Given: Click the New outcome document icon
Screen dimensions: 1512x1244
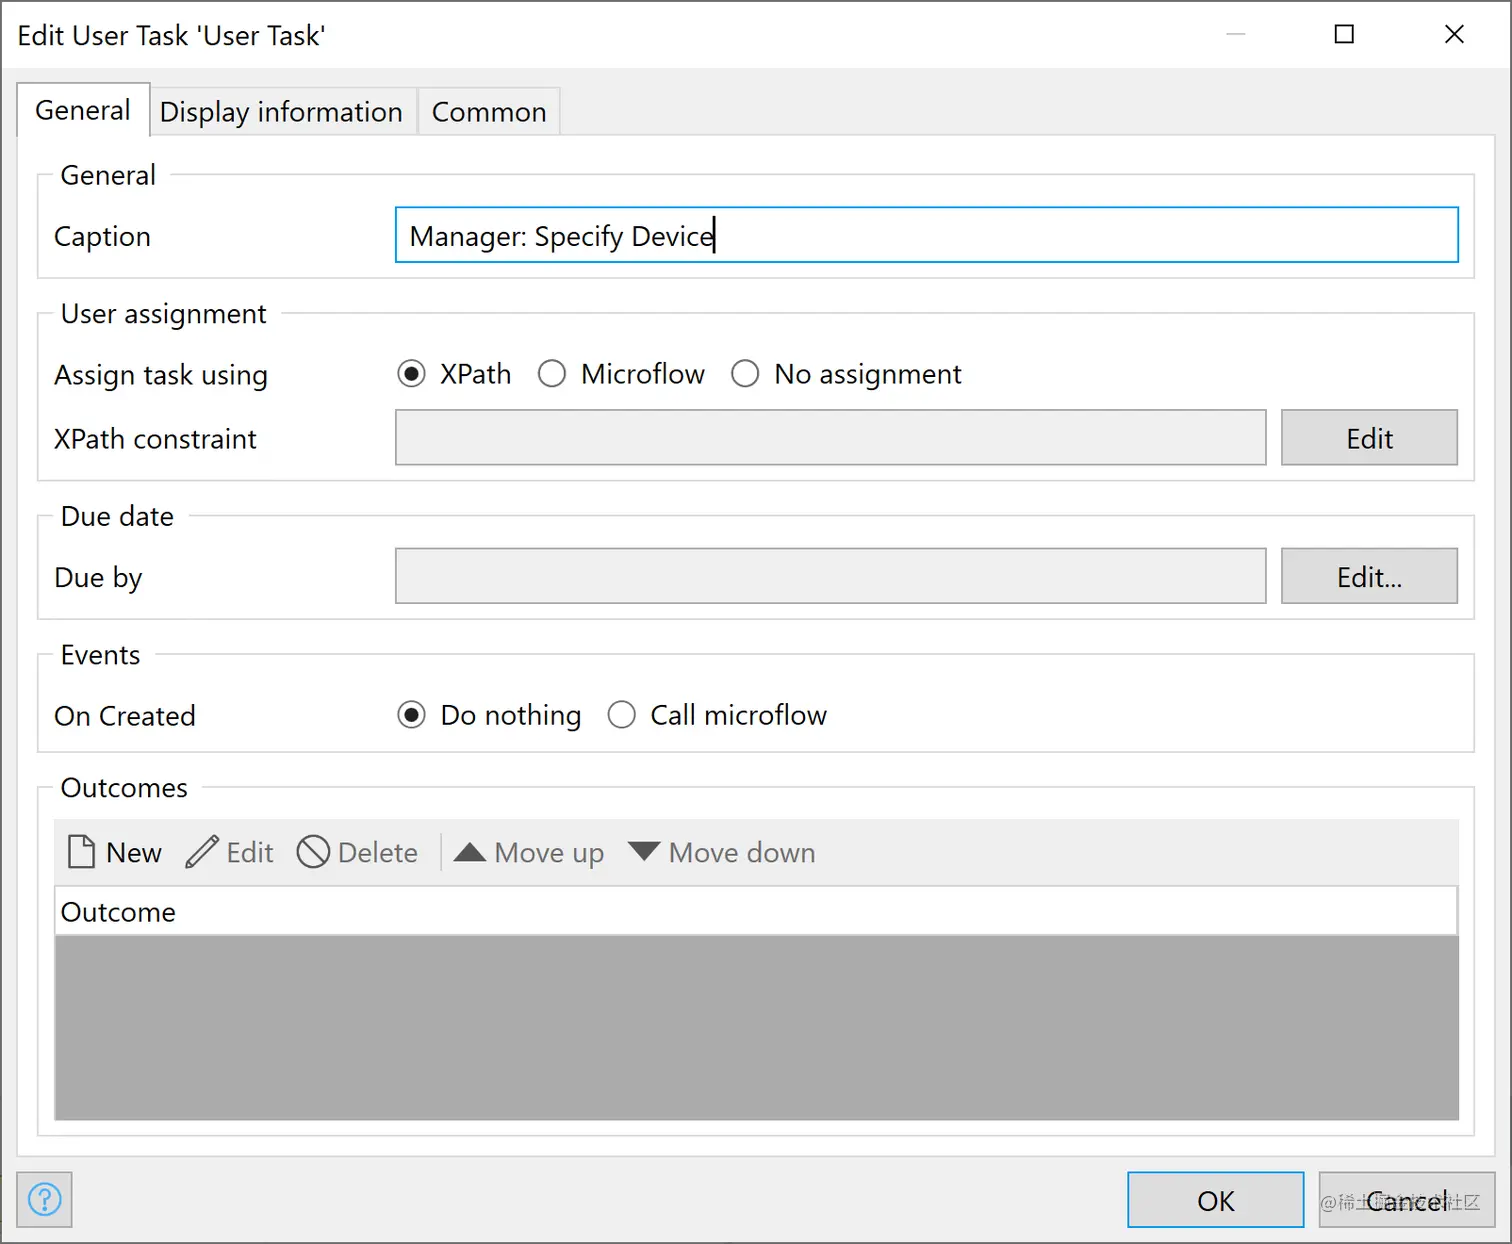Looking at the screenshot, I should 81,852.
